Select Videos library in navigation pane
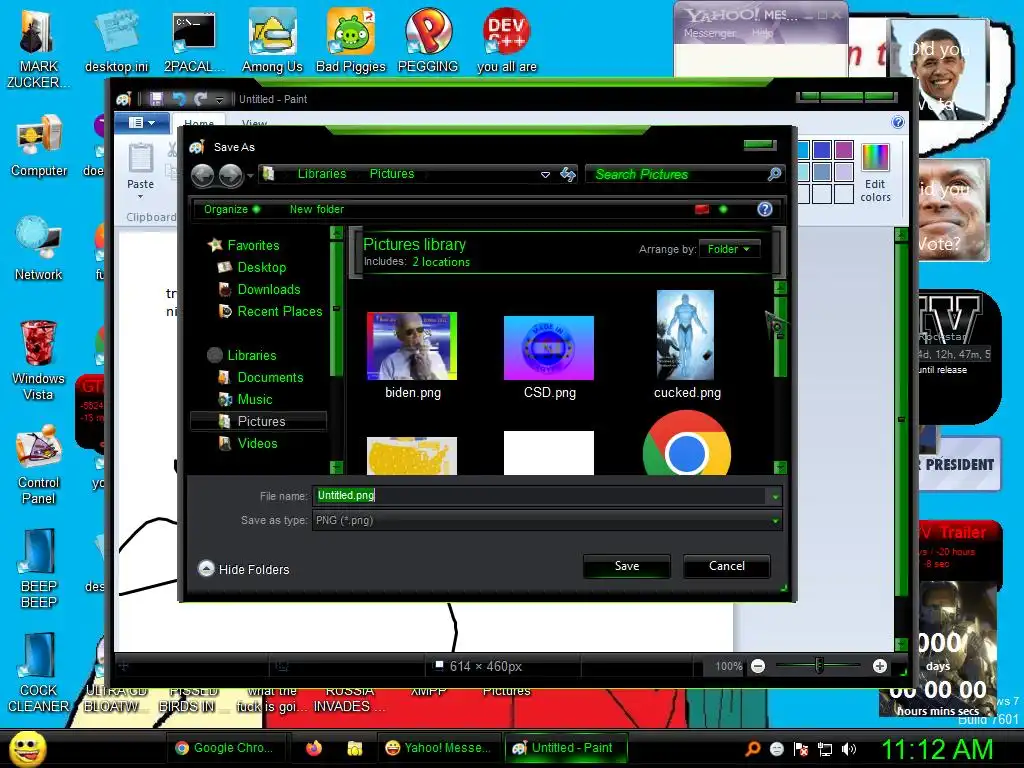The width and height of the screenshot is (1024, 768). click(257, 443)
